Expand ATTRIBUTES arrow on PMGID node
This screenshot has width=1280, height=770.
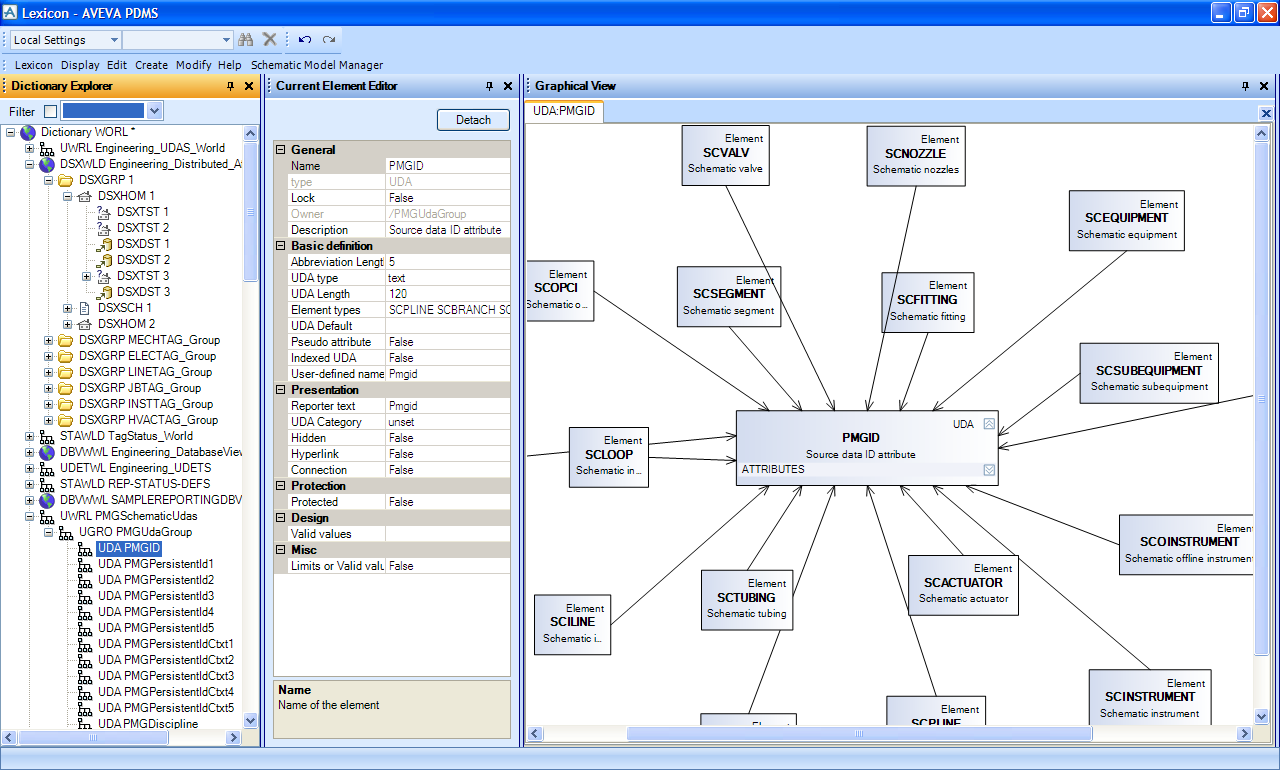click(989, 469)
